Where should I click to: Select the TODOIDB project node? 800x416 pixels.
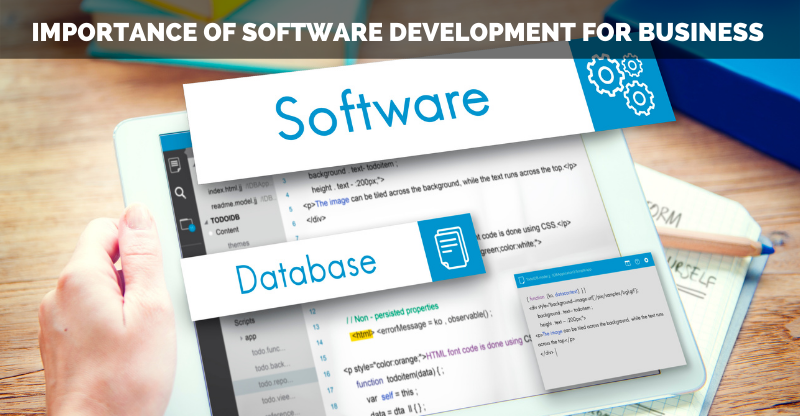(225, 219)
